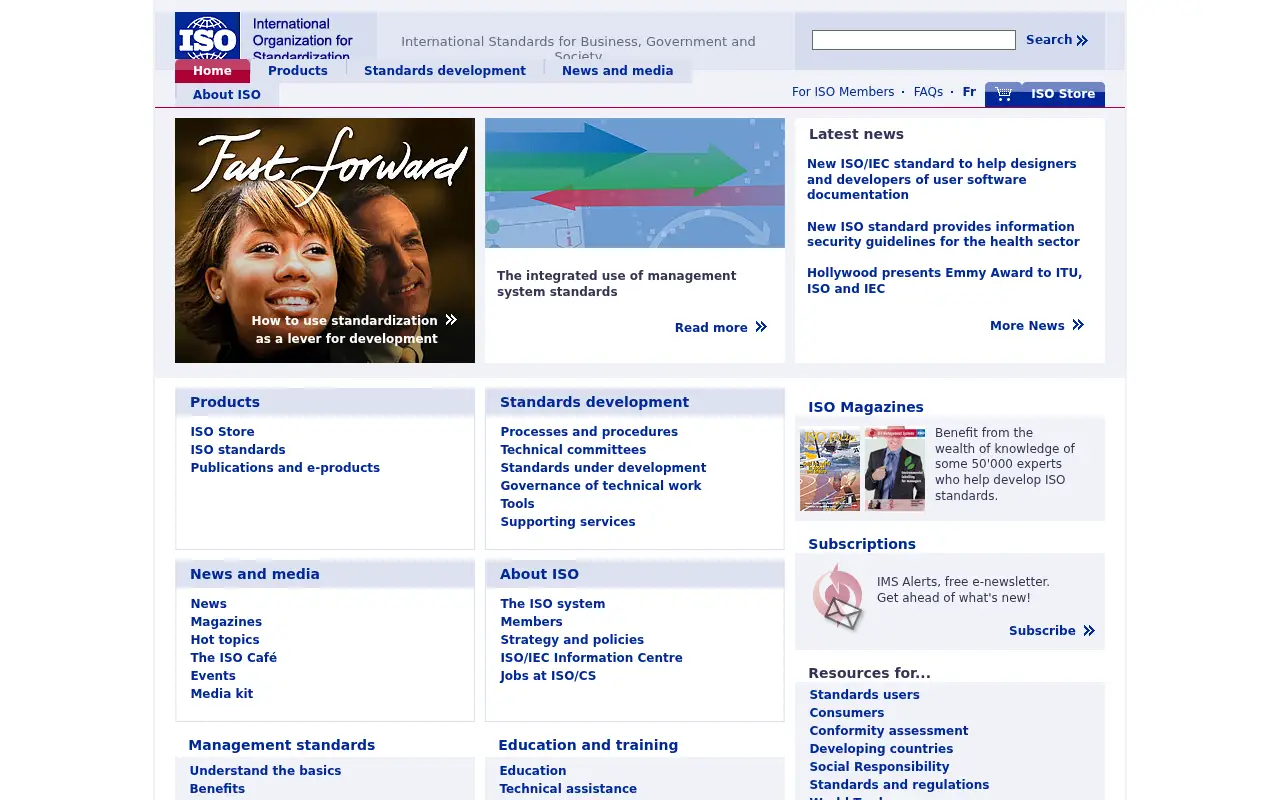Click the Subscribe link
Image resolution: width=1280 pixels, height=800 pixels.
tap(1052, 631)
